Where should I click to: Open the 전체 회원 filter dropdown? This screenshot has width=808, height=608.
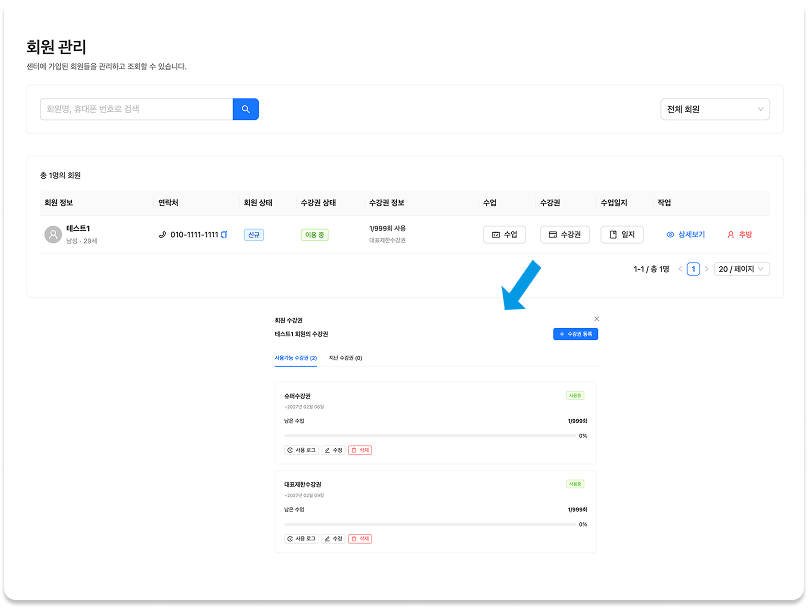(x=714, y=108)
